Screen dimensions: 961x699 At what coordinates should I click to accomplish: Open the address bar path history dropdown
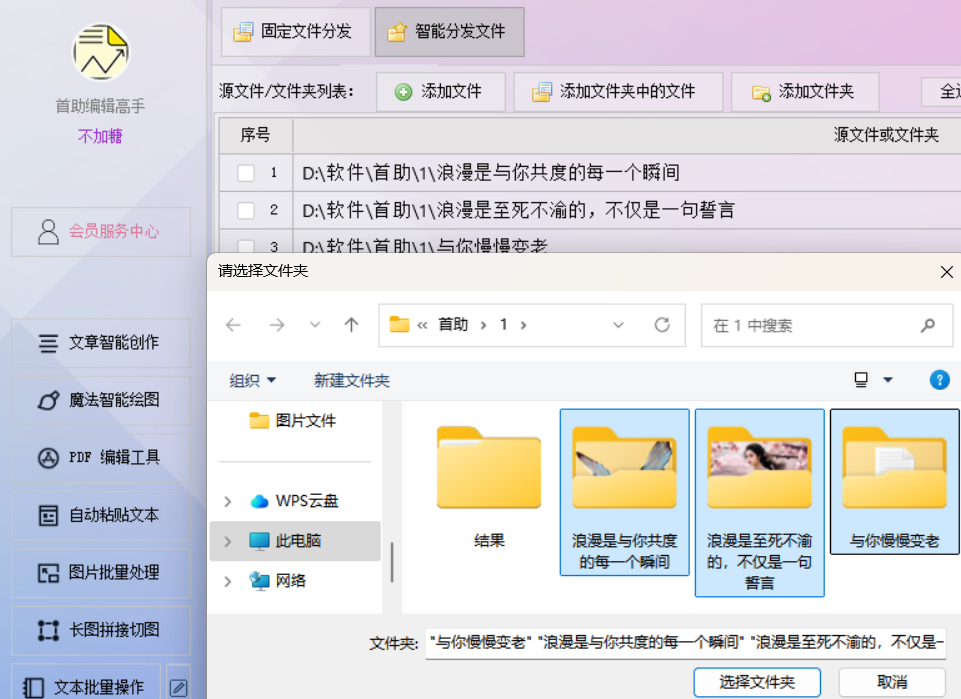618,325
